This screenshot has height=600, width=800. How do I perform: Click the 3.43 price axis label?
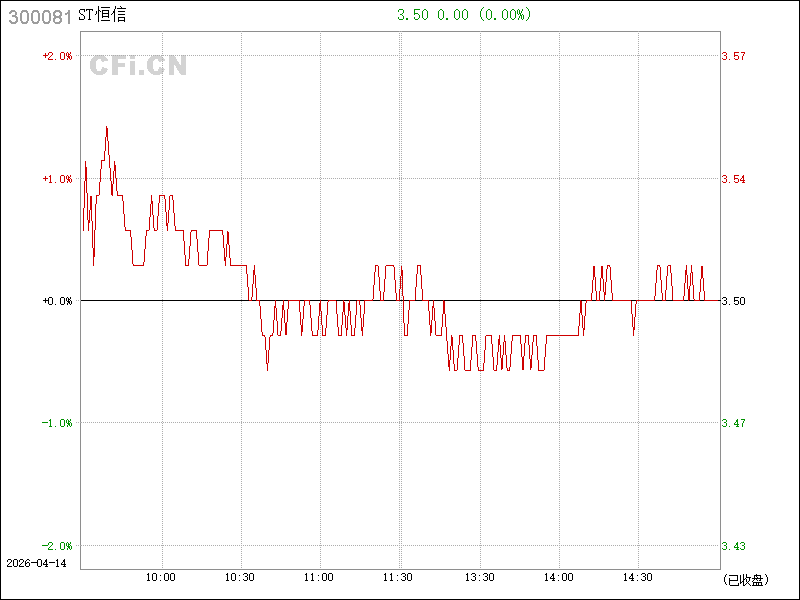click(733, 546)
